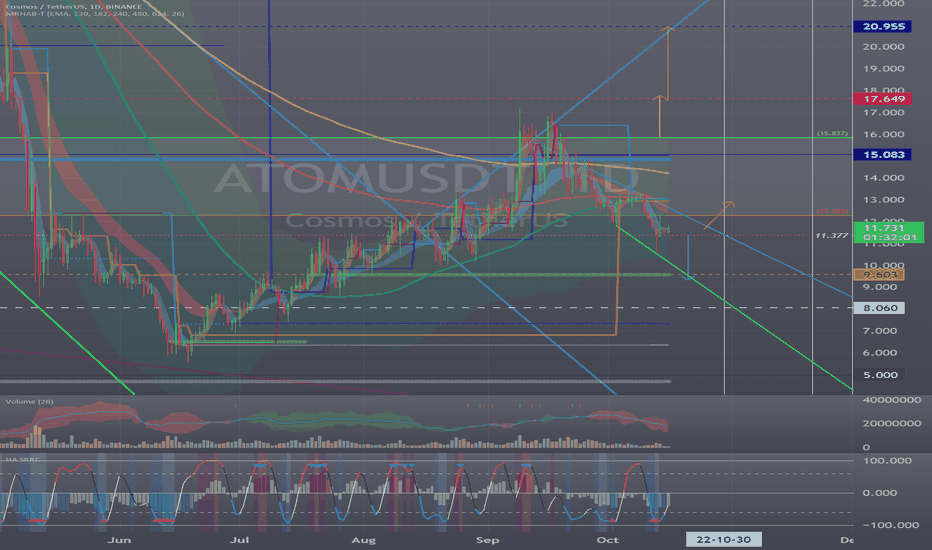Click 6.000 on the price axis
Viewport: 932px width, 550px height.
point(880,353)
